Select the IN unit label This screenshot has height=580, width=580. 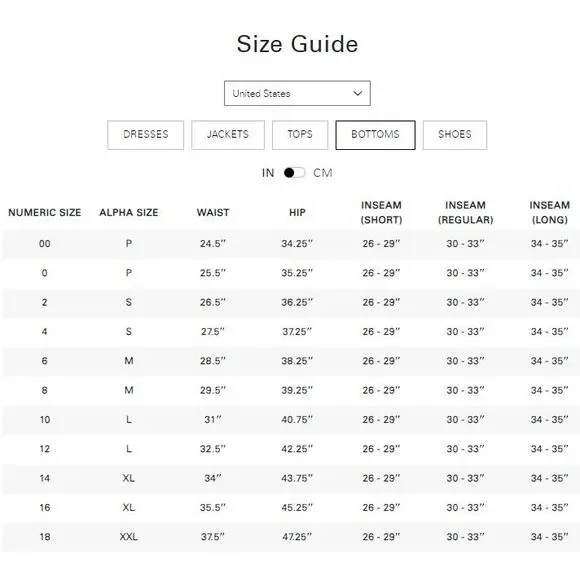tap(268, 173)
